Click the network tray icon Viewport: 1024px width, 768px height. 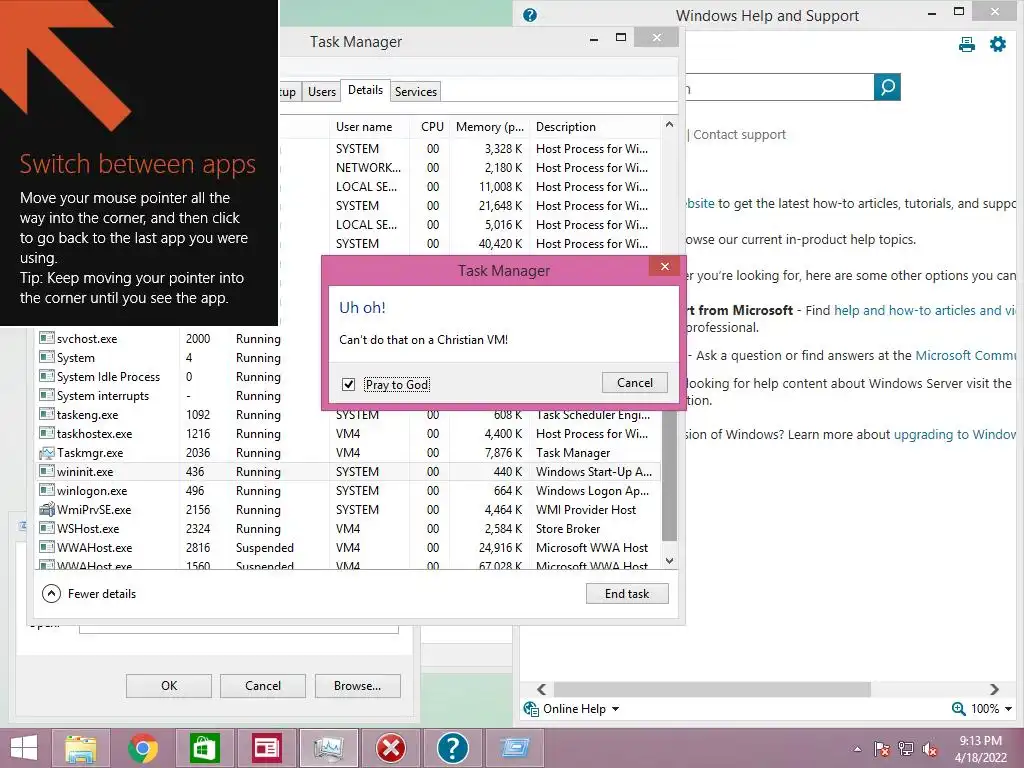click(906, 749)
